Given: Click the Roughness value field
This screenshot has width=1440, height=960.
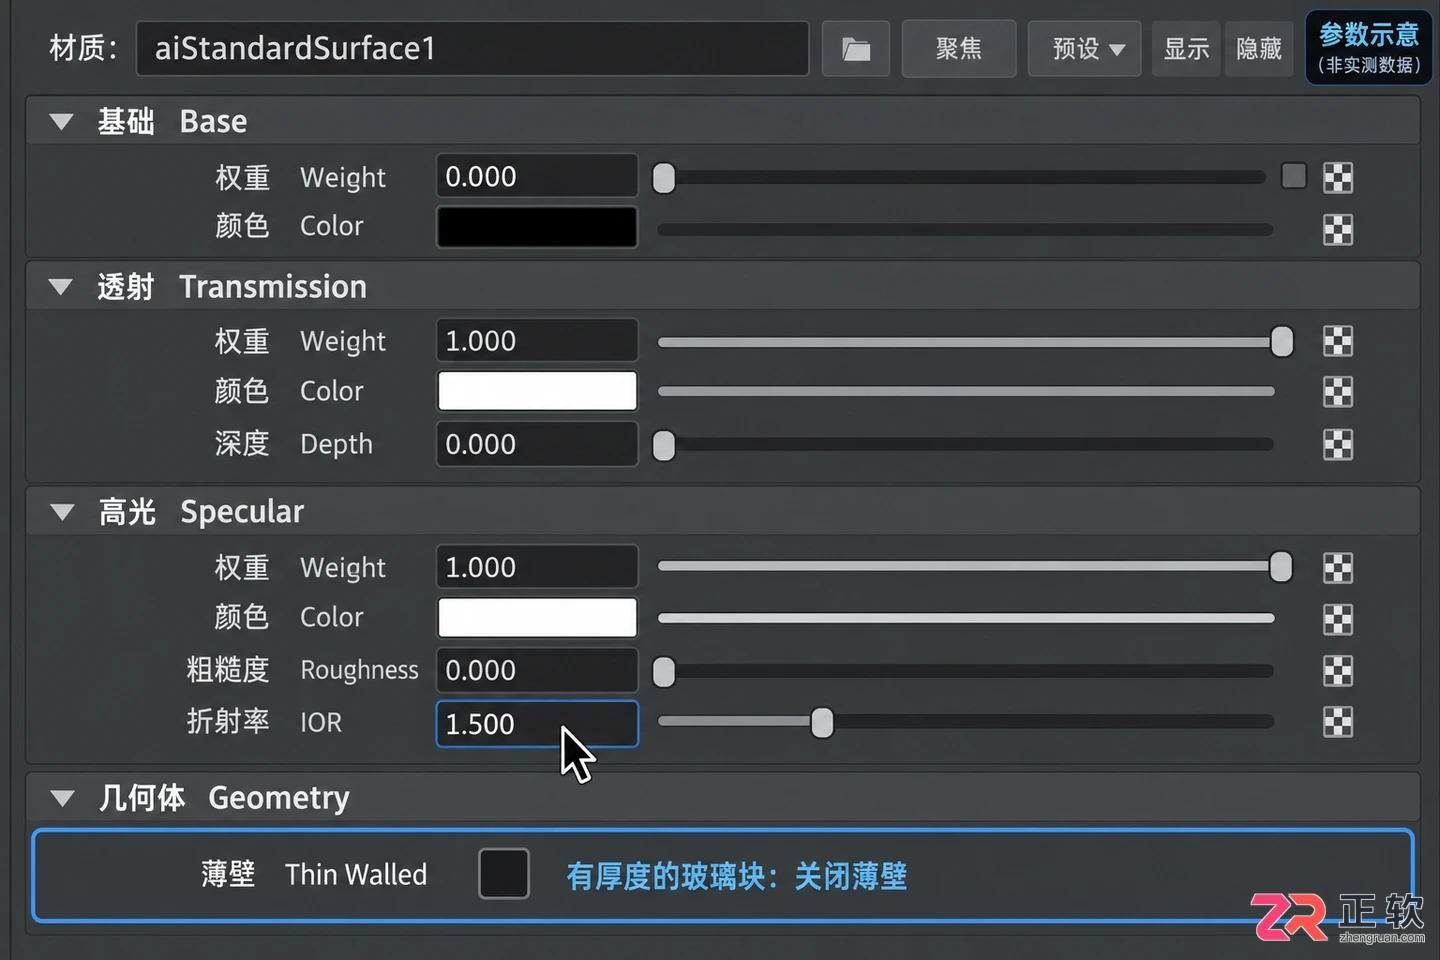Looking at the screenshot, I should click(x=537, y=670).
